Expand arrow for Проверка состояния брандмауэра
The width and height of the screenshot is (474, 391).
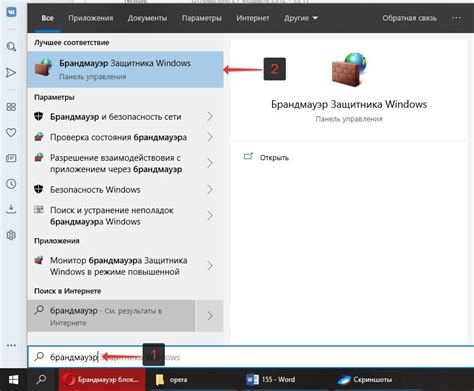[x=210, y=137]
